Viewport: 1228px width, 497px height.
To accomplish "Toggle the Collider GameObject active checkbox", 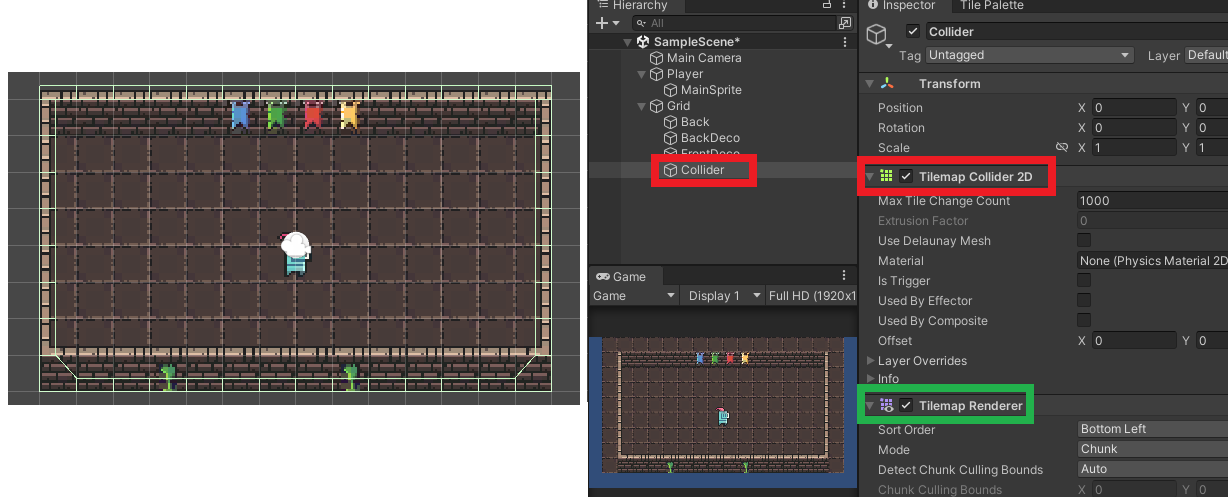I will (x=913, y=32).
